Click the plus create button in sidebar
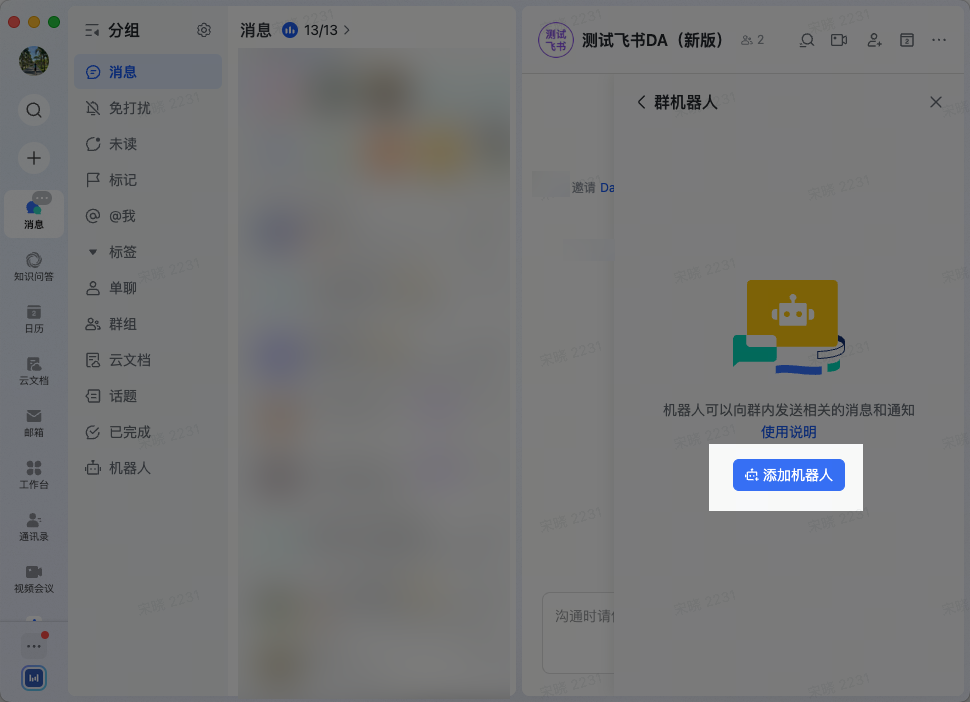 pos(34,158)
